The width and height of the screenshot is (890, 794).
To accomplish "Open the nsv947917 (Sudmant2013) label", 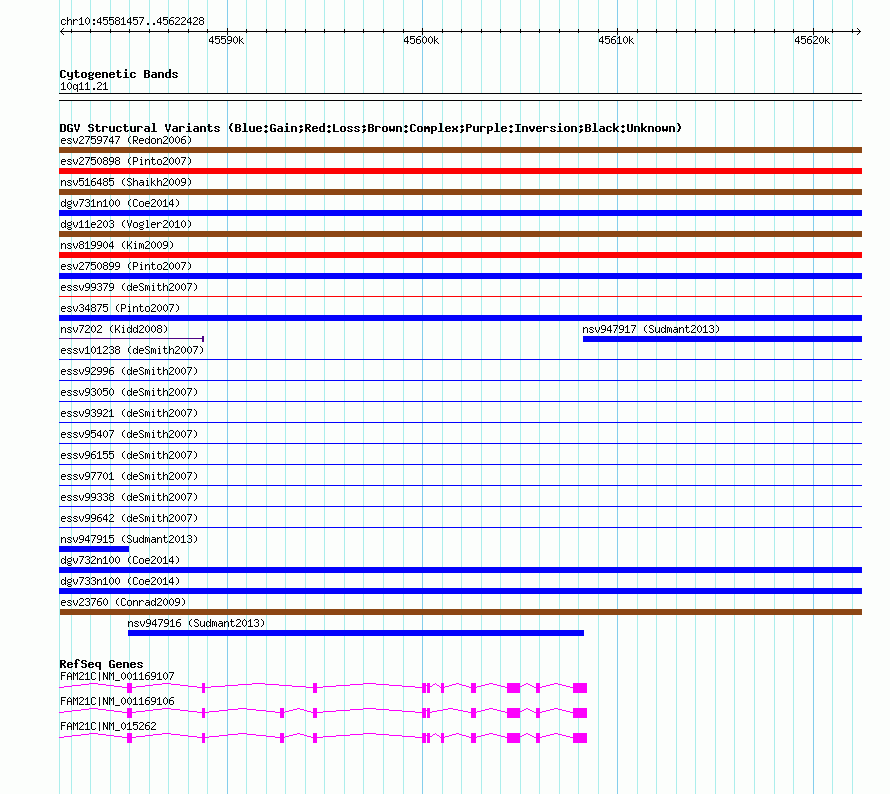I will pyautogui.click(x=650, y=329).
